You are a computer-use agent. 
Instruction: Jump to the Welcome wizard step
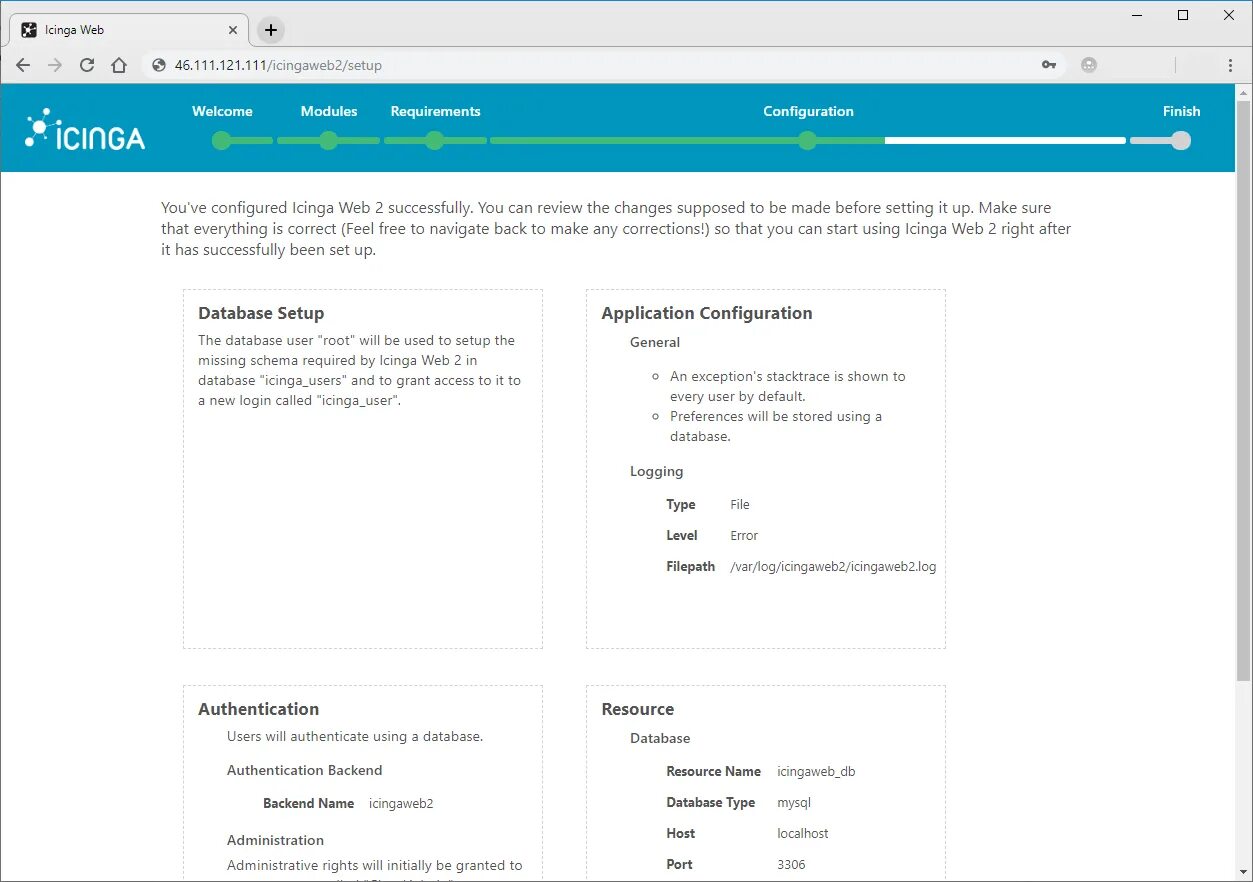point(222,111)
